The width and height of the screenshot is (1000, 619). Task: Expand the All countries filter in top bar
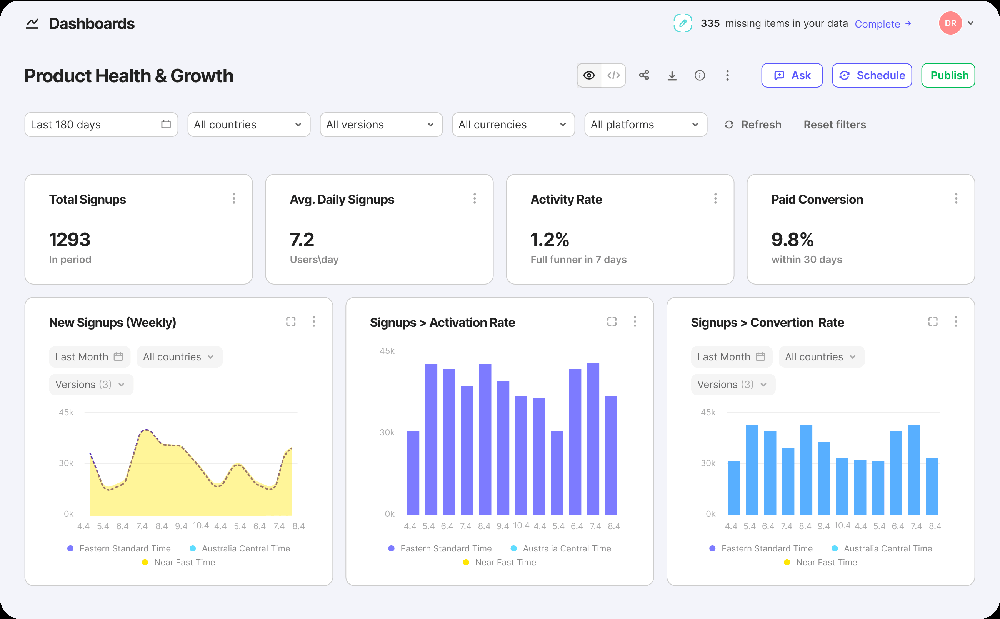coord(249,124)
